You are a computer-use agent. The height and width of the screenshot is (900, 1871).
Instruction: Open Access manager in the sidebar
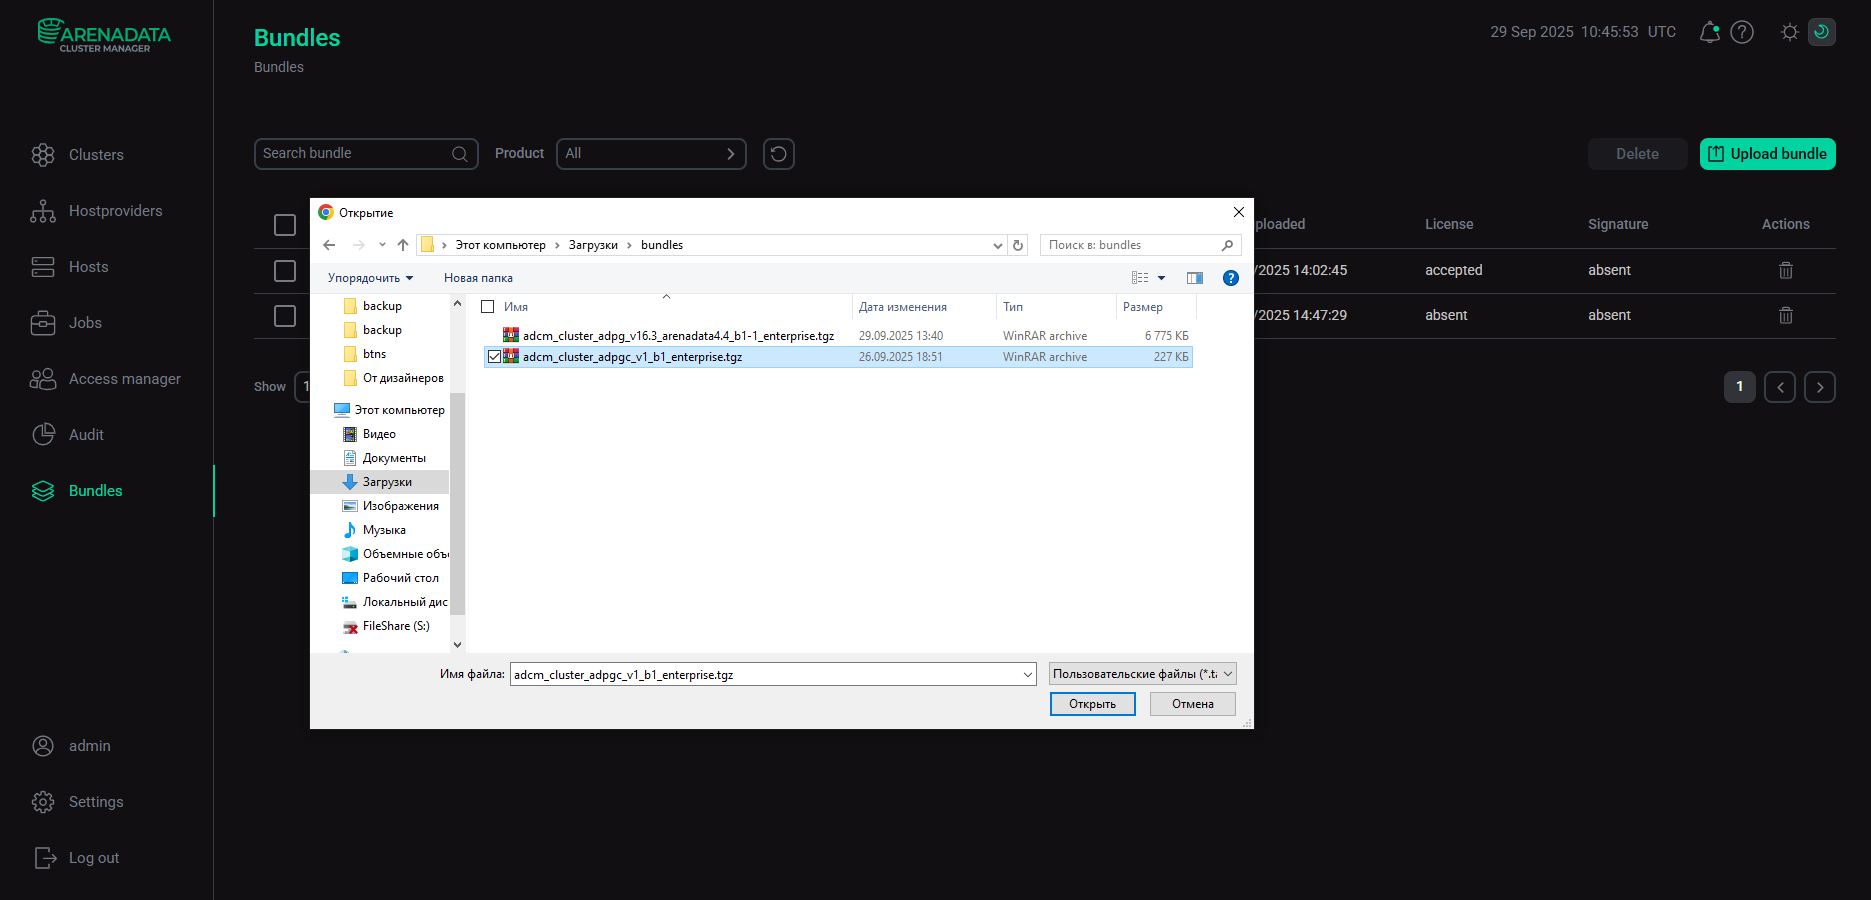(124, 379)
